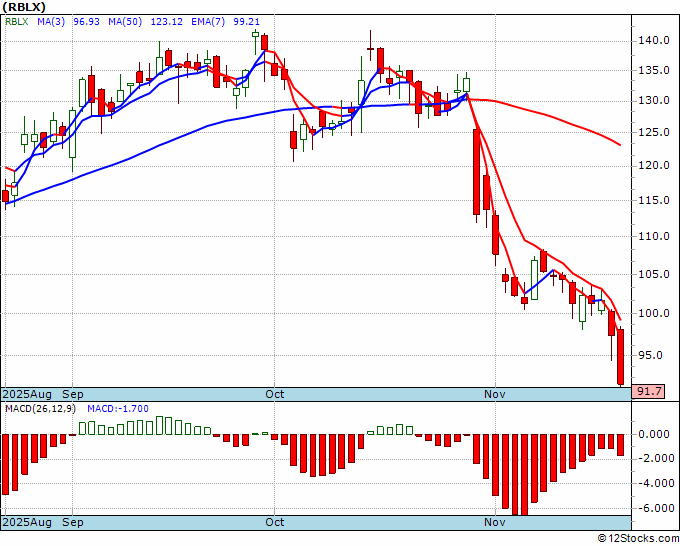
Task: Click the 100.0 price axis label
Action: 654,313
